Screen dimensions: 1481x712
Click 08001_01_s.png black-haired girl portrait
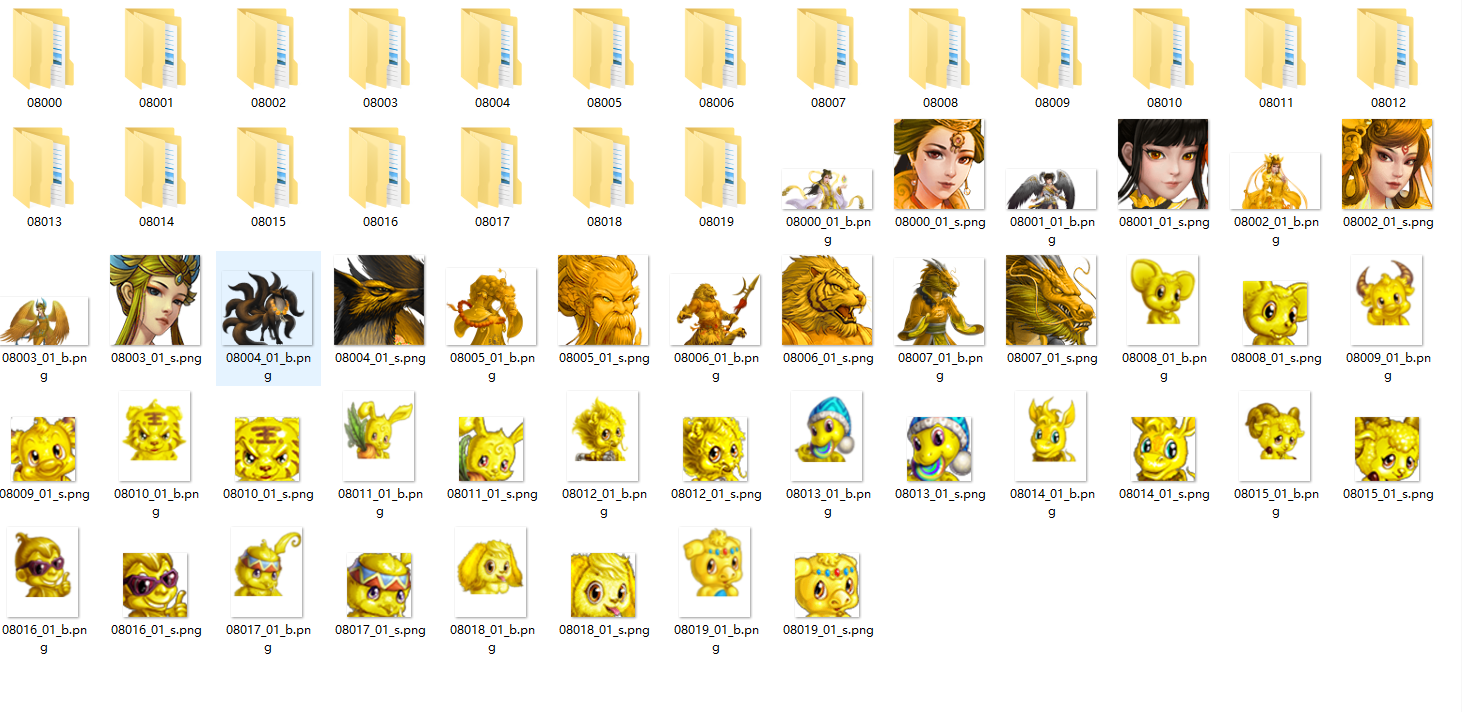tap(1163, 165)
